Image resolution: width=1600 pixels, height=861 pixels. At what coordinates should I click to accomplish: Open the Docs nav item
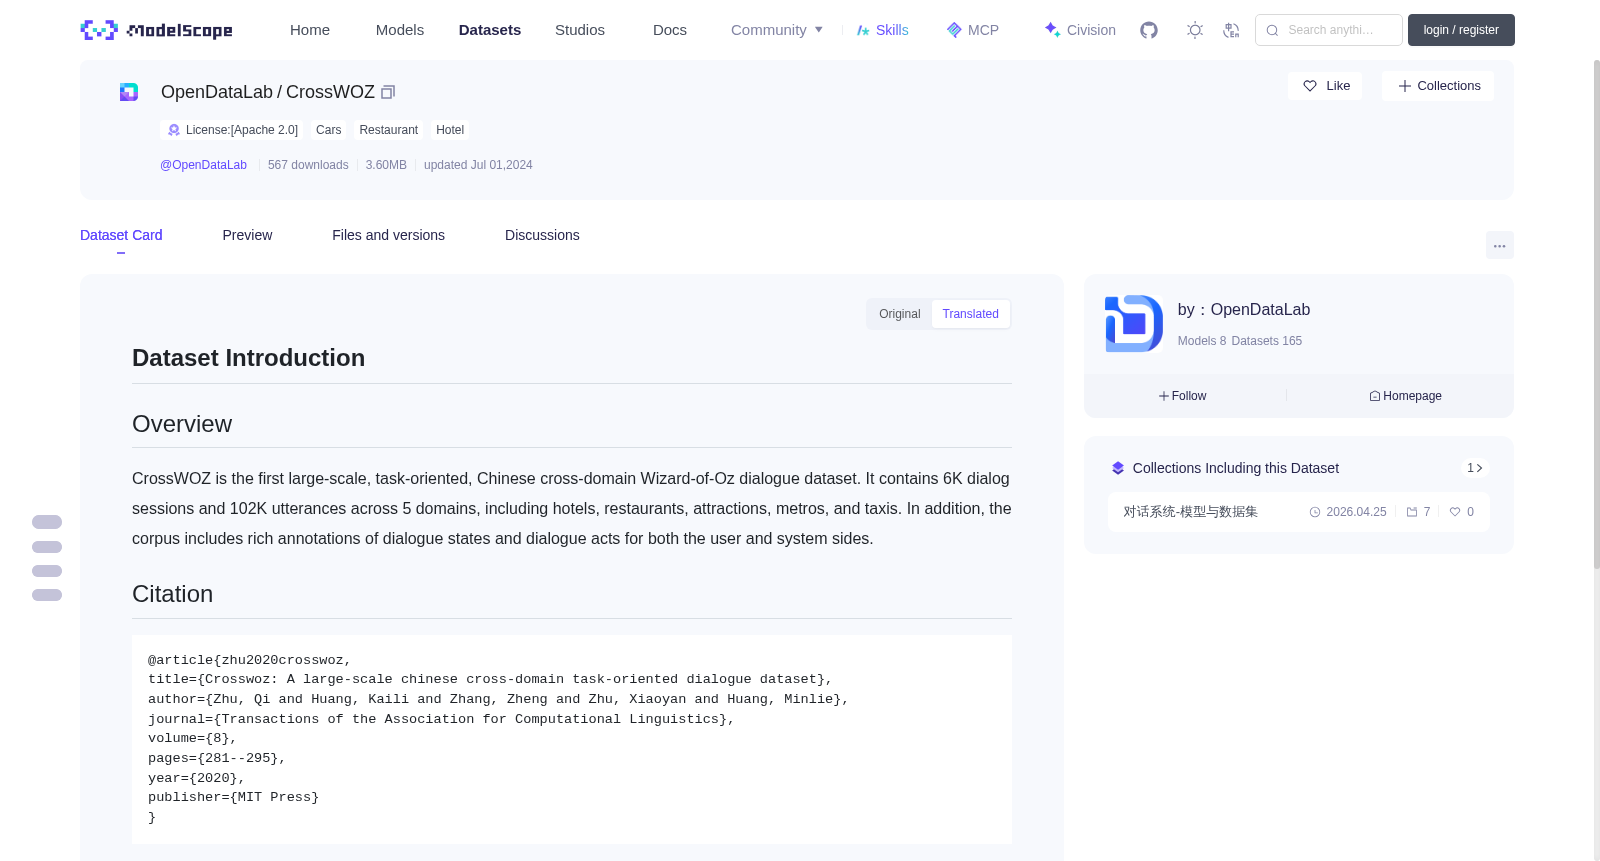tap(670, 30)
